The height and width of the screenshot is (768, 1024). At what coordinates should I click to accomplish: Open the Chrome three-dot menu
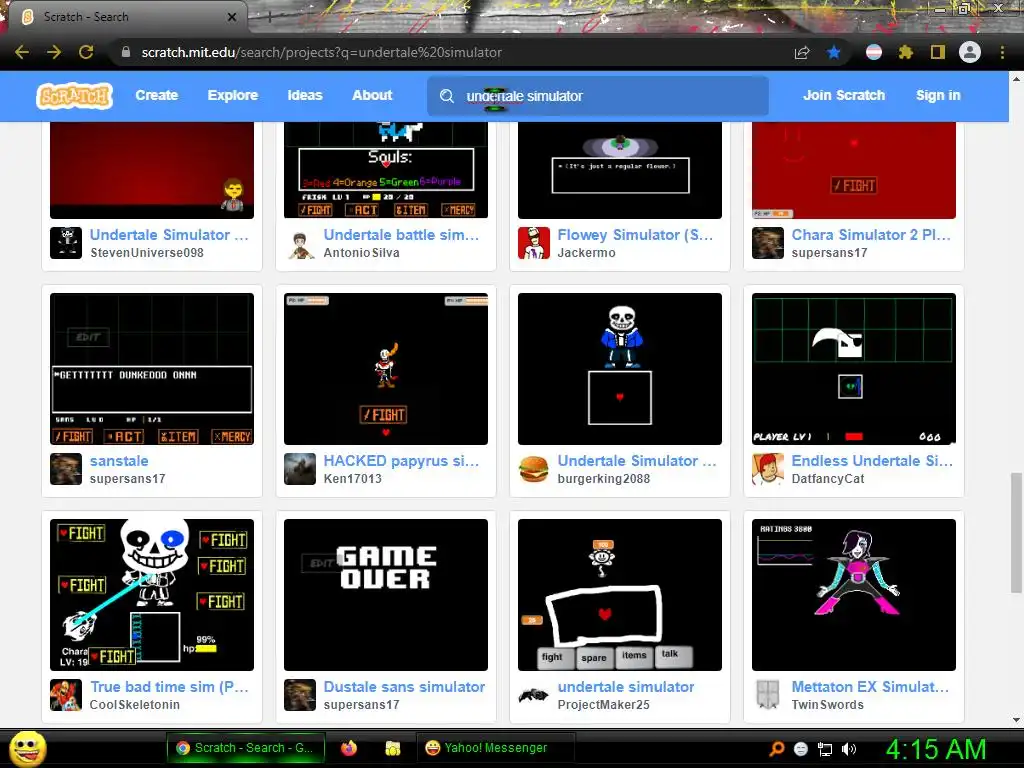(x=1002, y=52)
